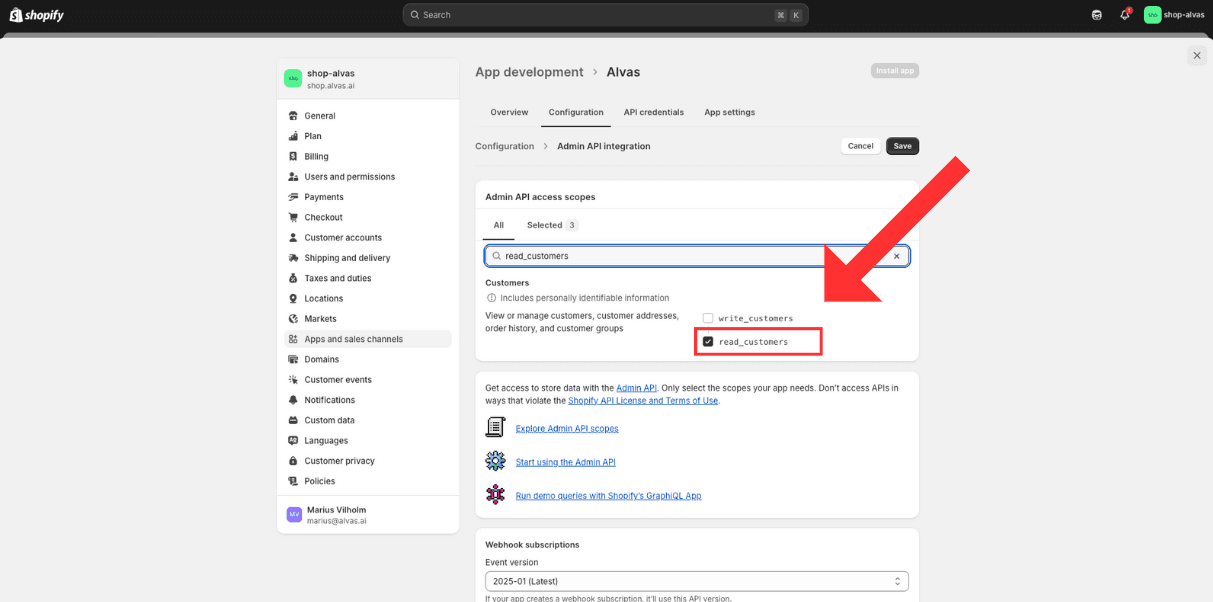Click the Locations pin icon
This screenshot has width=1213, height=602.
293,299
